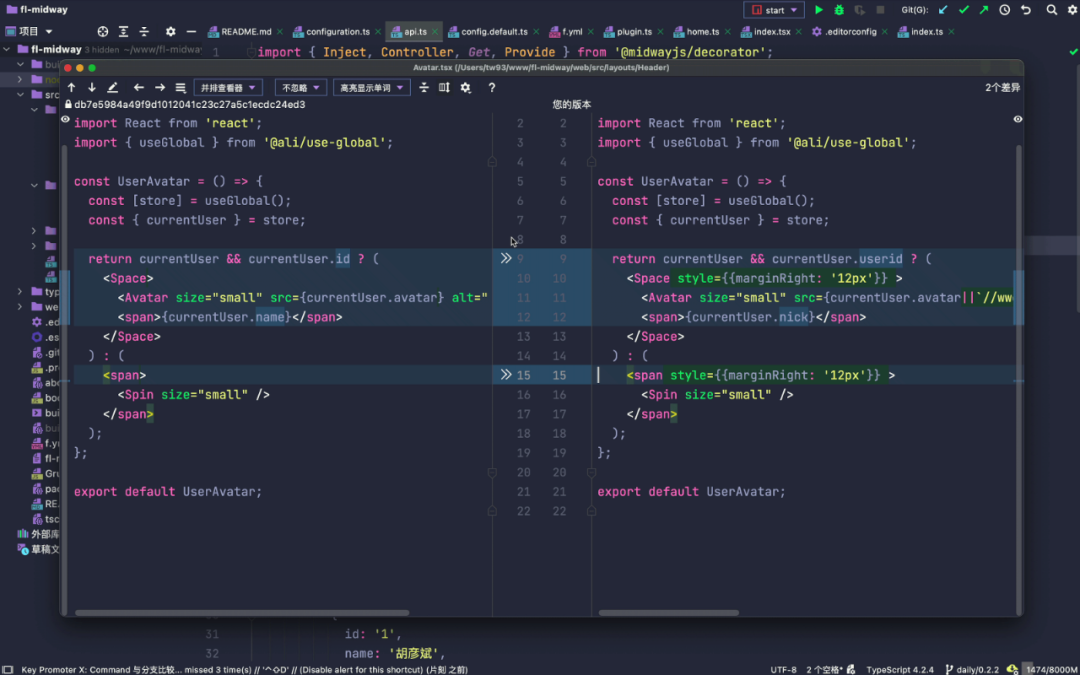Collapse all in project tool window
This screenshot has height=675, width=1080.
tap(144, 32)
